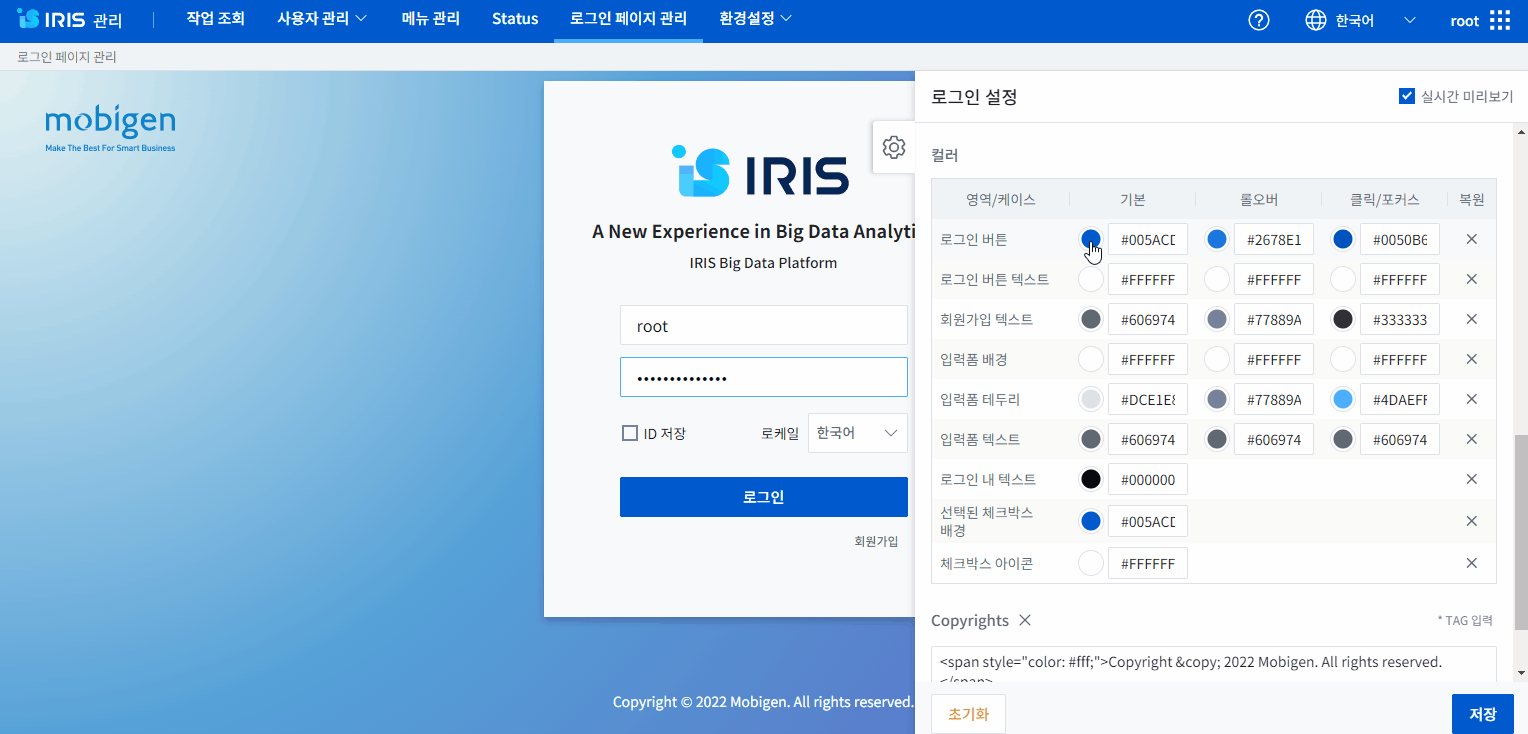Edit 입력폼 테두리 hex field #4DAEFF
Screen dimensions: 1528x734
coord(1400,399)
